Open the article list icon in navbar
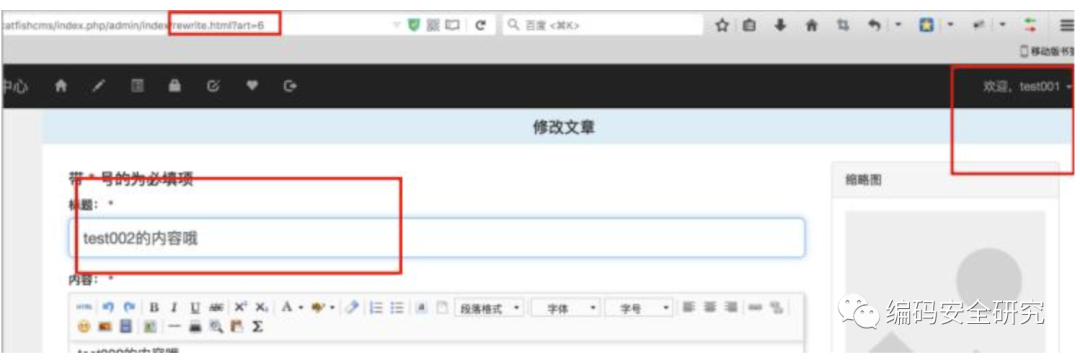The image size is (1080, 360). point(137,86)
